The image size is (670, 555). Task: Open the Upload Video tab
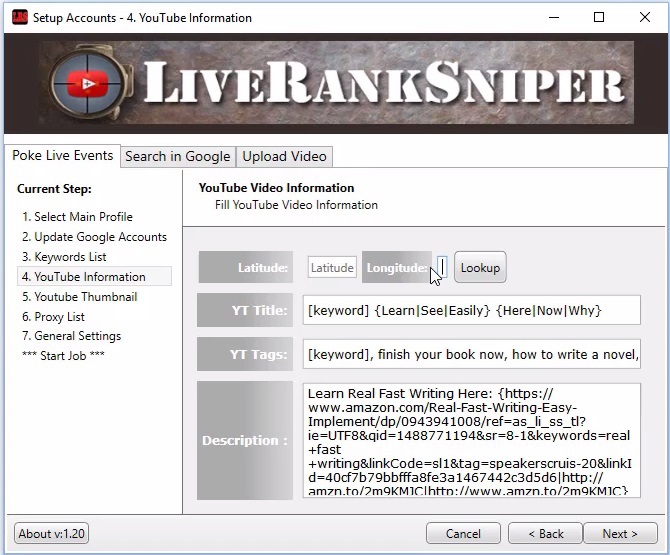coord(284,156)
